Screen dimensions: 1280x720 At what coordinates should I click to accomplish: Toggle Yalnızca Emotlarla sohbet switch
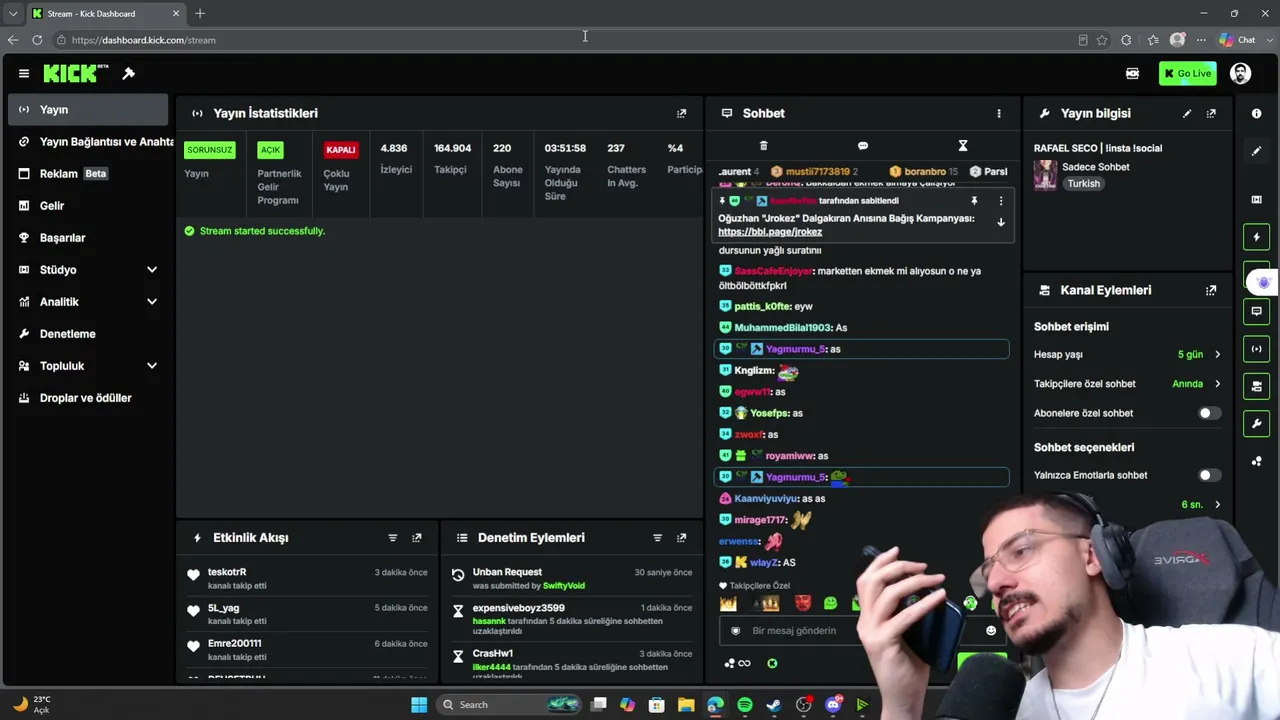(x=1209, y=475)
